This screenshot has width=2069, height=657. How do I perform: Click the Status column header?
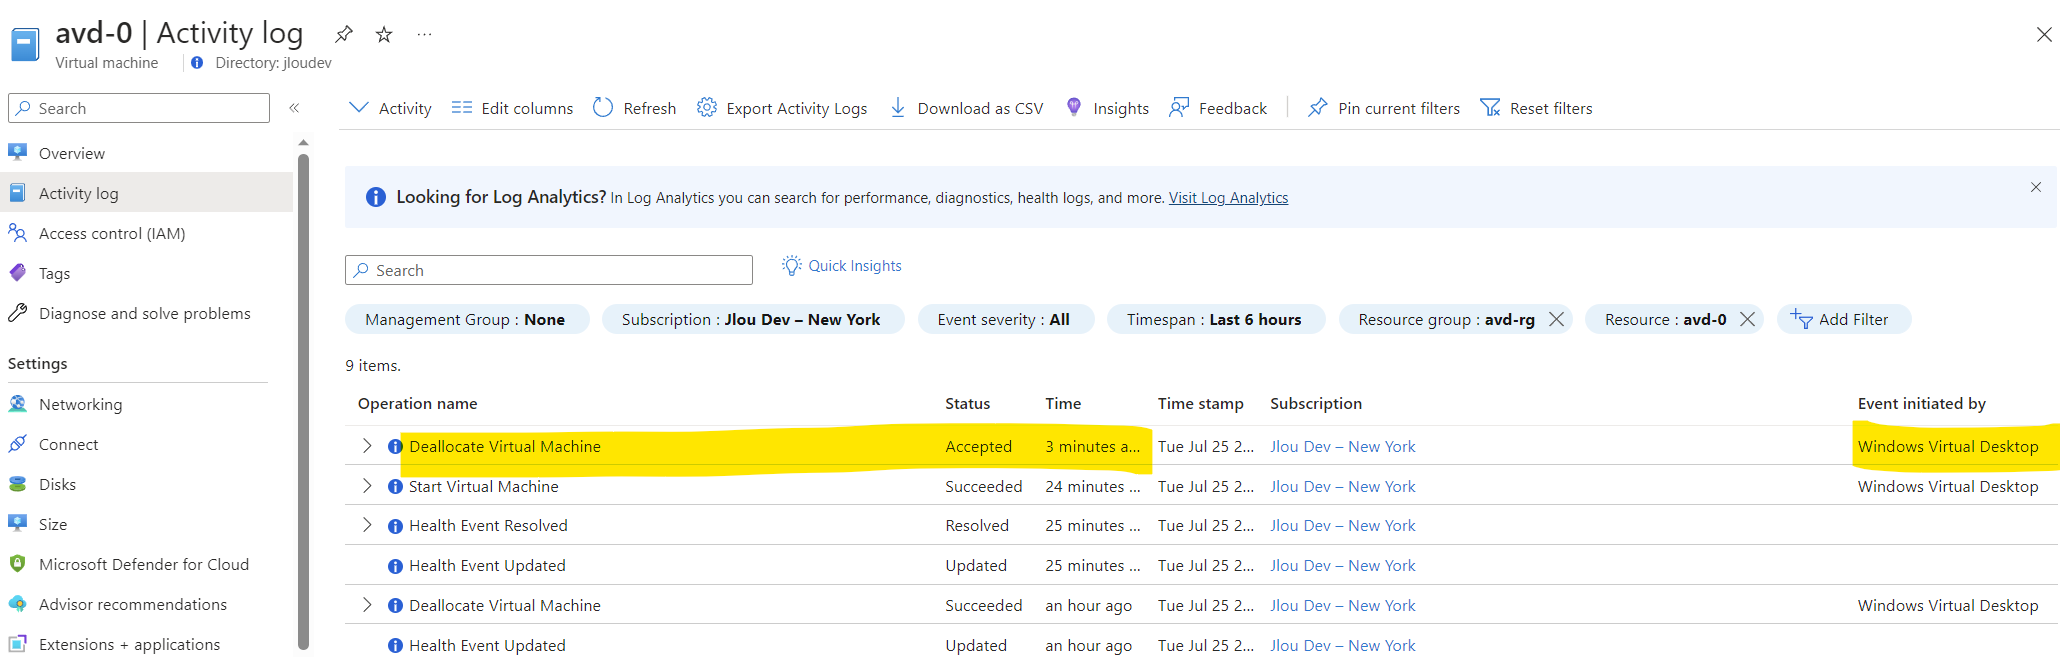tap(968, 404)
